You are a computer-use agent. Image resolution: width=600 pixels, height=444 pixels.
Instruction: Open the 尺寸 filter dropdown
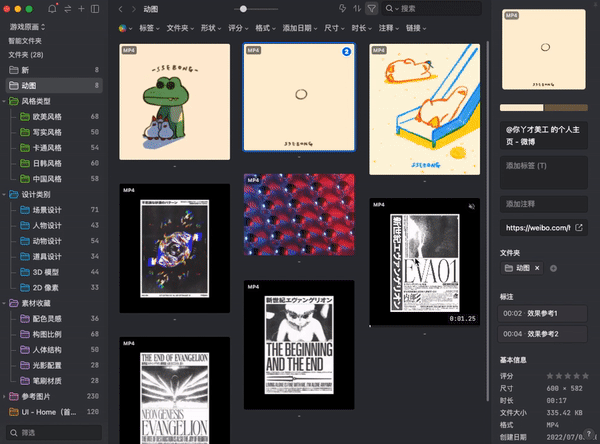tap(334, 28)
